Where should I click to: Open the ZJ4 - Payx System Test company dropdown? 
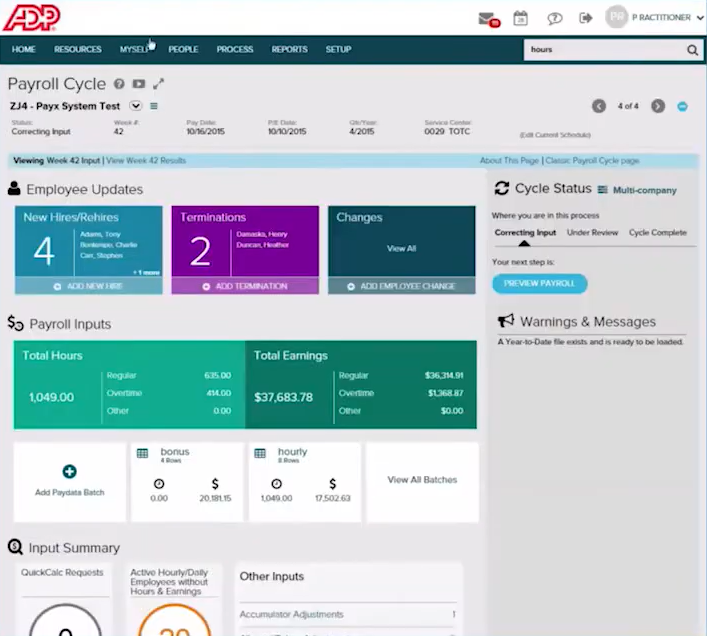click(x=136, y=106)
